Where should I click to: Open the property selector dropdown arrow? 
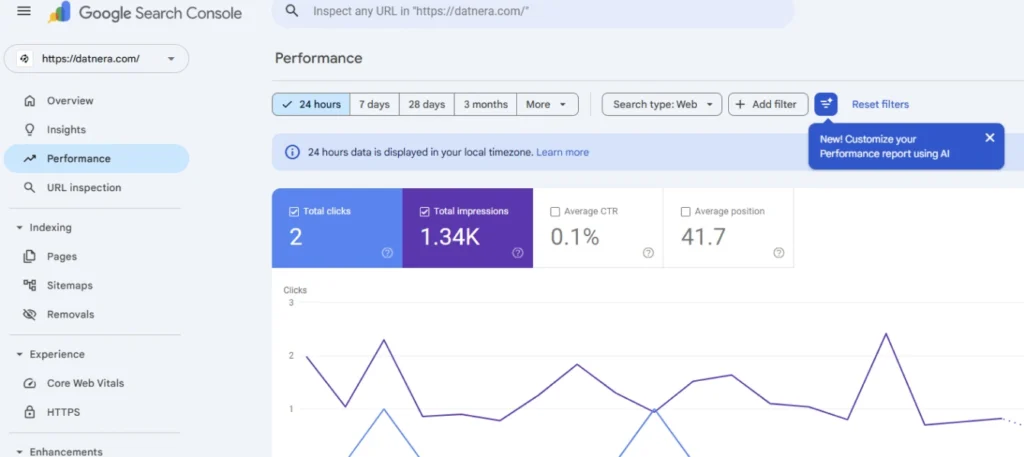pos(171,59)
